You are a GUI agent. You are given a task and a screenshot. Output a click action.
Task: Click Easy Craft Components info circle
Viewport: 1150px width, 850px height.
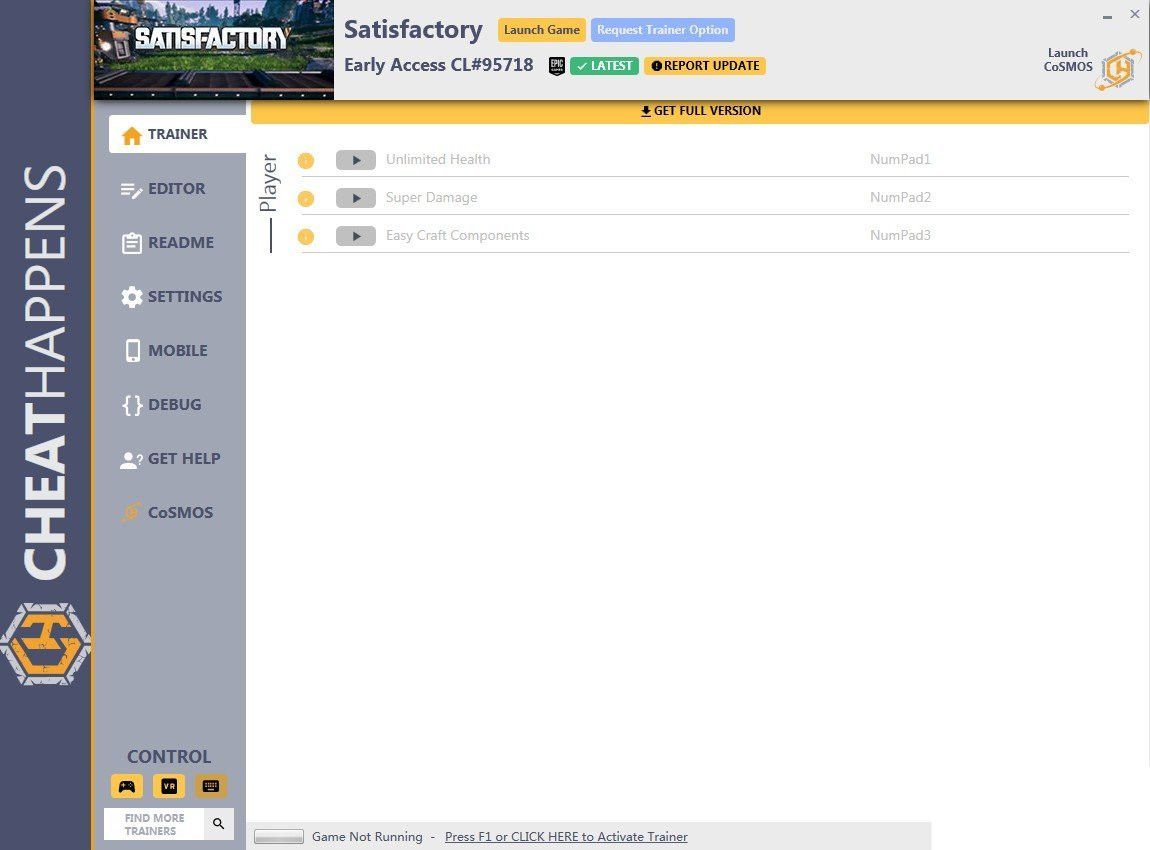[306, 237]
